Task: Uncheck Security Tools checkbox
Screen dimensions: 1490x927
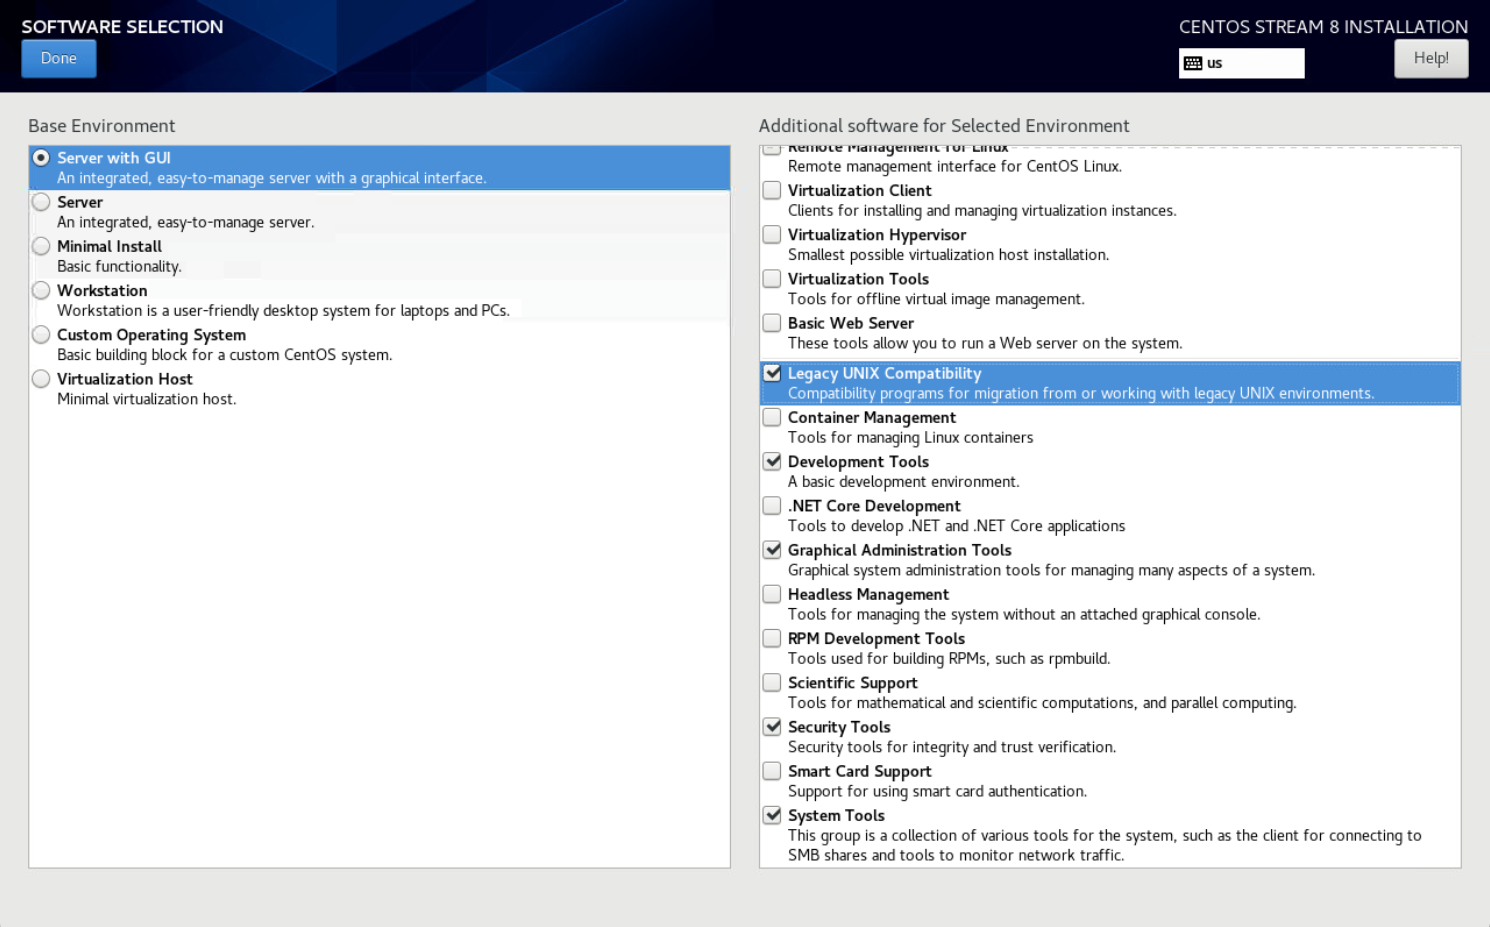Action: 772,726
